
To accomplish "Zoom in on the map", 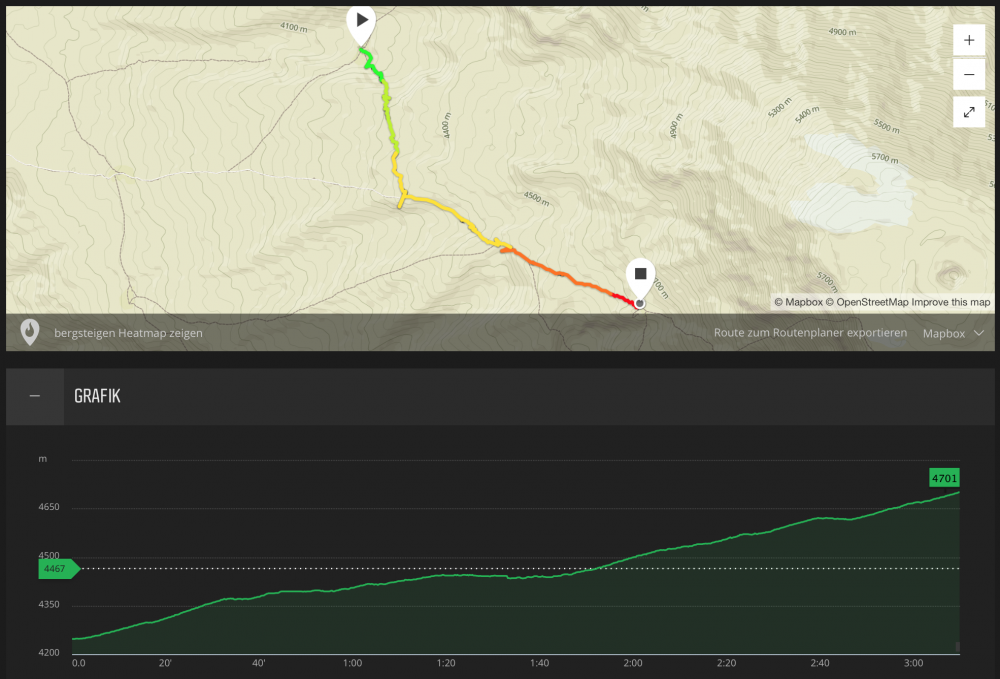I will point(969,41).
